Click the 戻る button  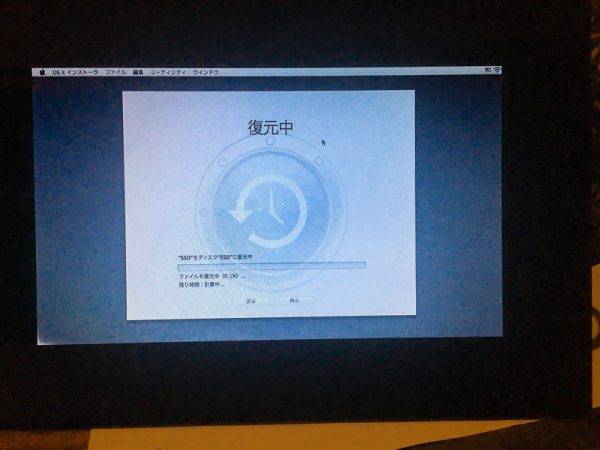(251, 301)
